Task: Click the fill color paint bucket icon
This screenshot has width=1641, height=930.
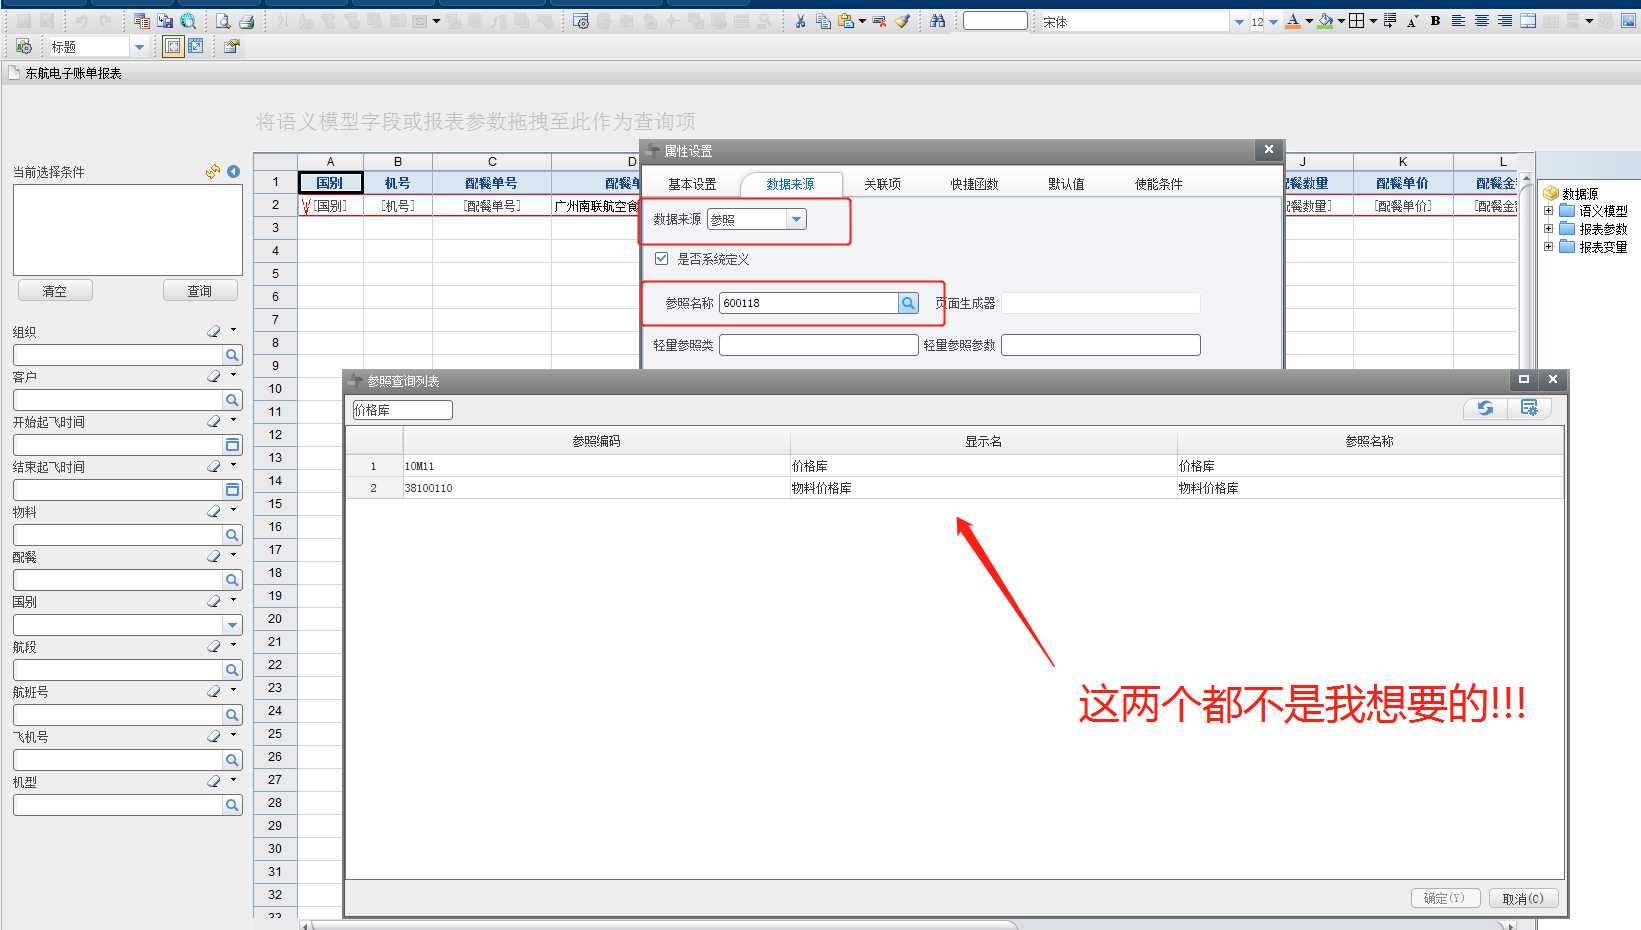Action: tap(1325, 21)
